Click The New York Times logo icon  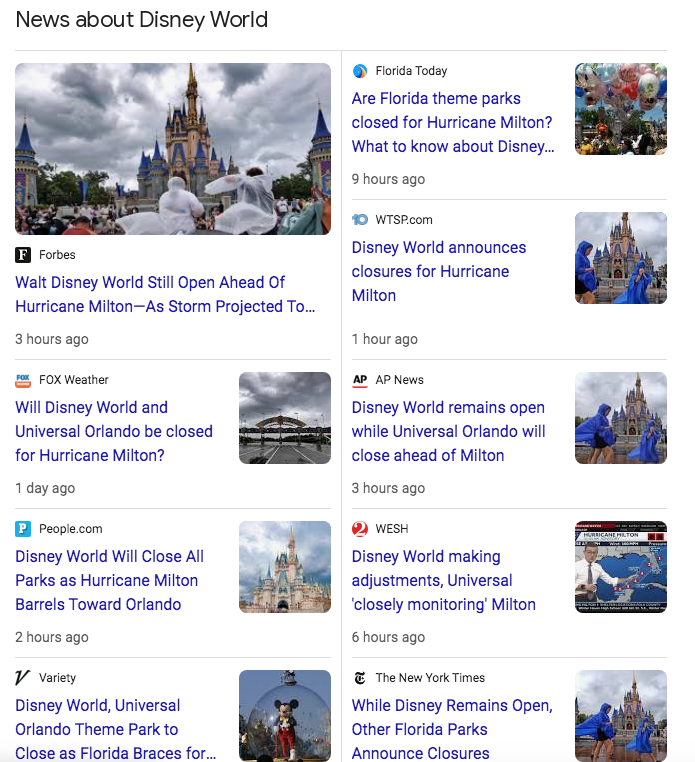(x=360, y=677)
